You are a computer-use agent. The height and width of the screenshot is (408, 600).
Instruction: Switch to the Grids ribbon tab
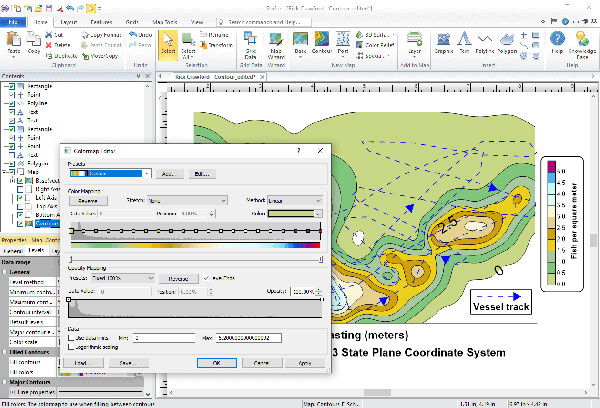pyautogui.click(x=132, y=22)
